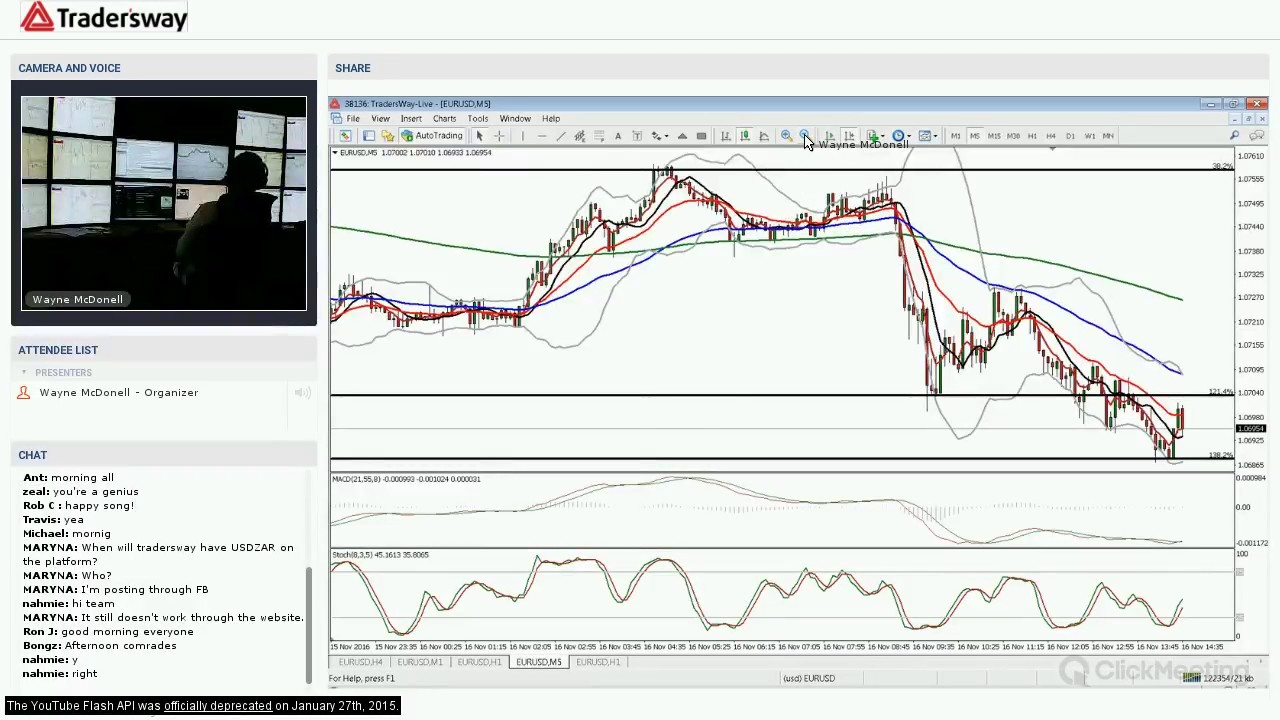This screenshot has height=720, width=1280.
Task: Click the Market Watch window icon
Action: click(369, 135)
